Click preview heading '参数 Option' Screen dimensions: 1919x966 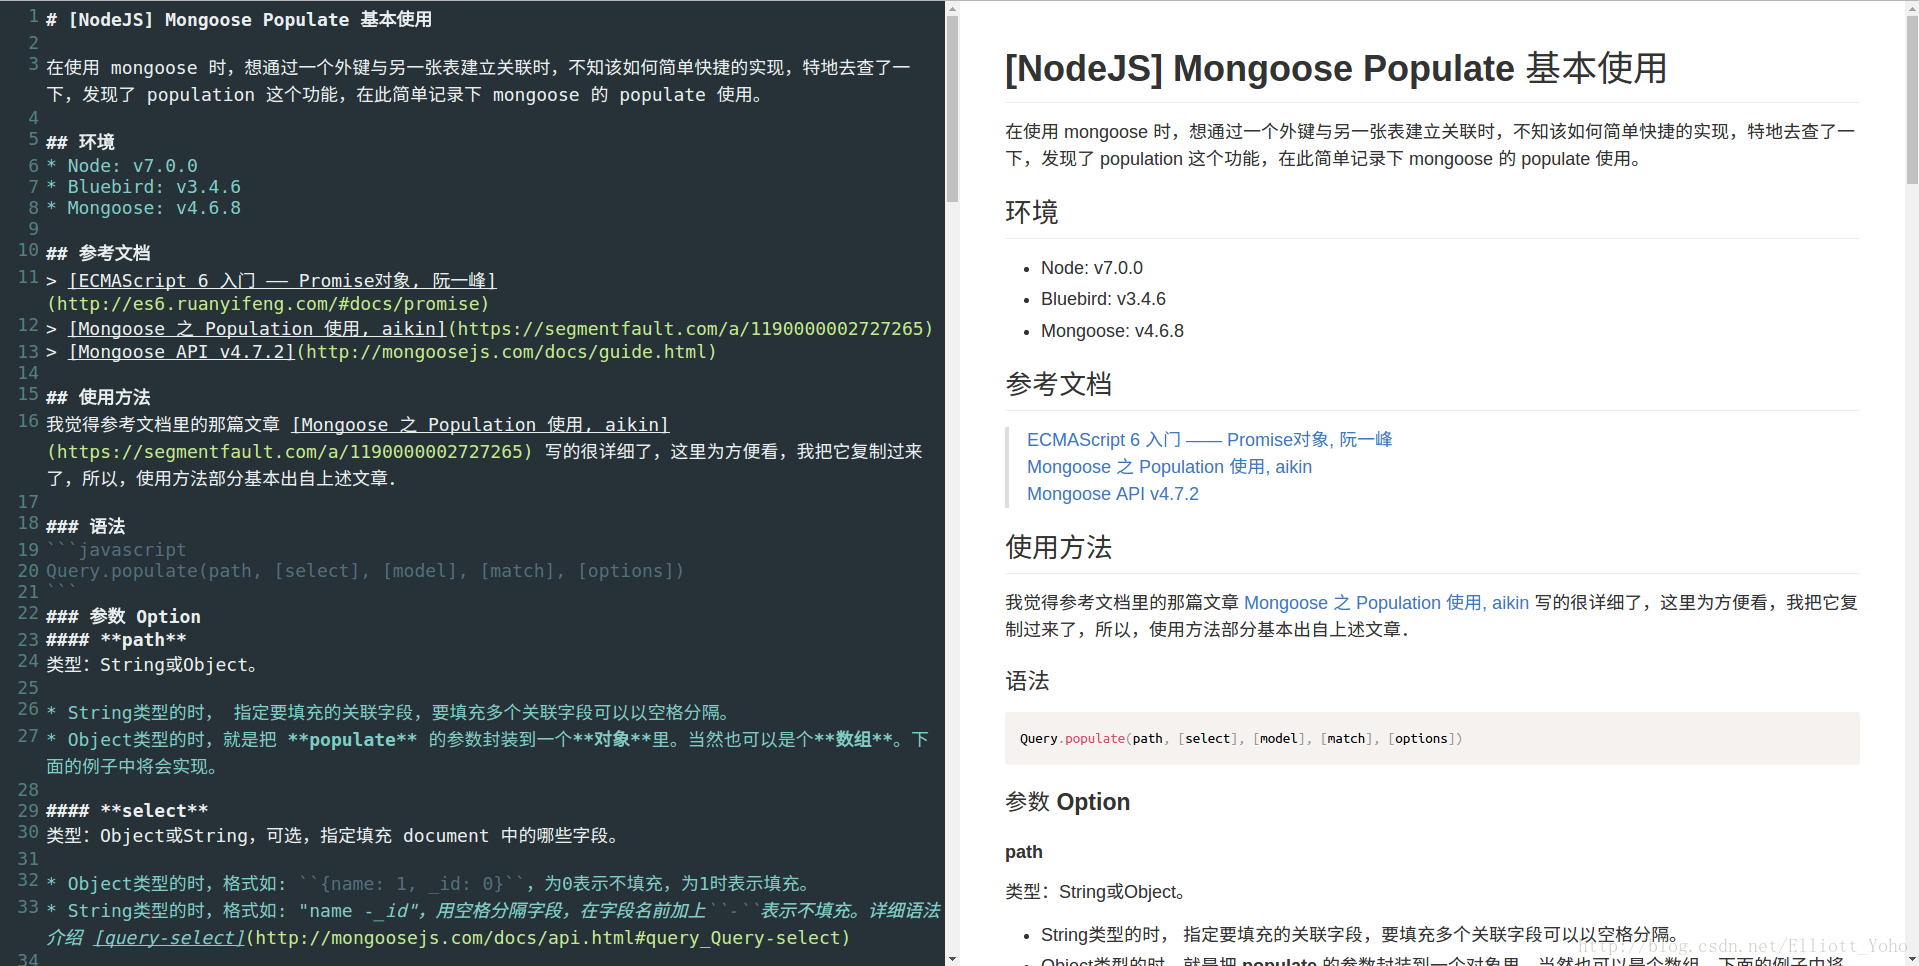[x=1067, y=802]
